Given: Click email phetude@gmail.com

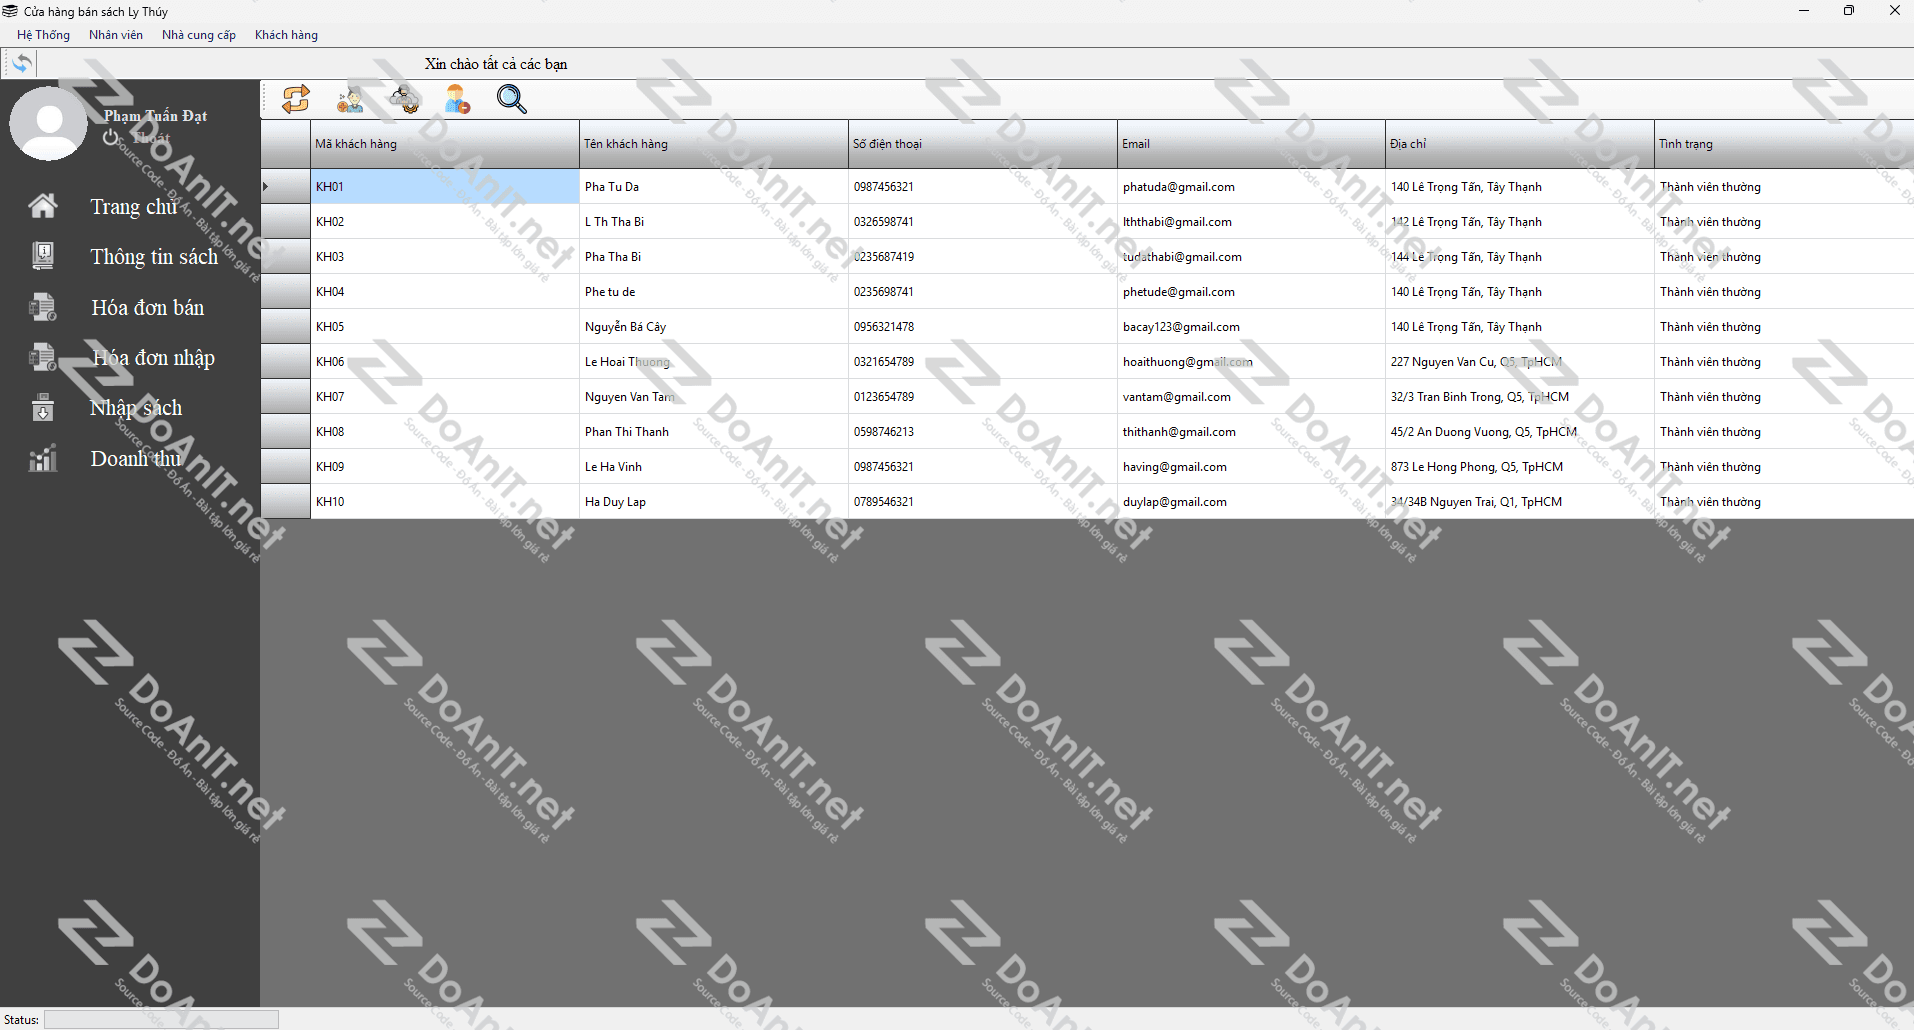Looking at the screenshot, I should [x=1251, y=291].
